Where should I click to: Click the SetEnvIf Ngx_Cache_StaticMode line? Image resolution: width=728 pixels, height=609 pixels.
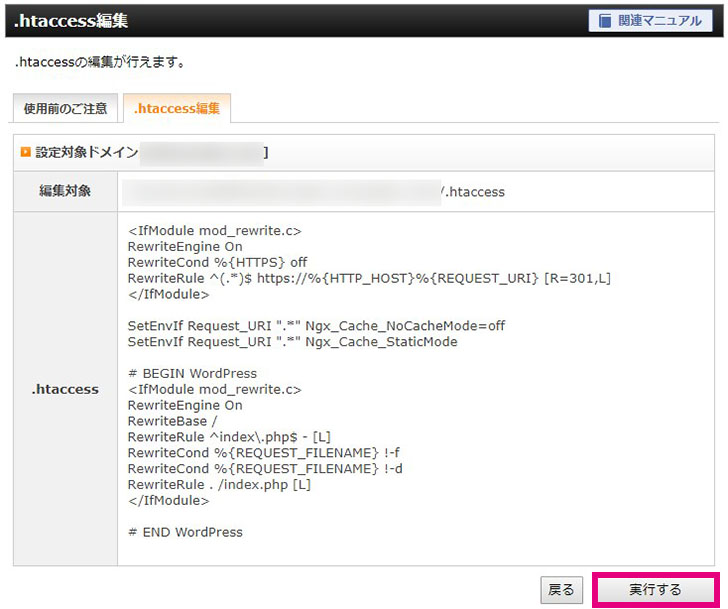click(x=292, y=342)
